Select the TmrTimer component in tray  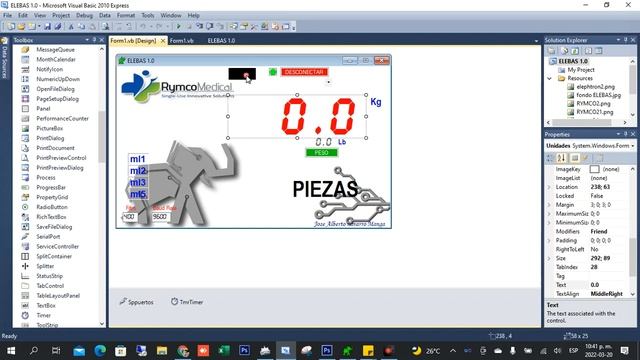point(187,302)
